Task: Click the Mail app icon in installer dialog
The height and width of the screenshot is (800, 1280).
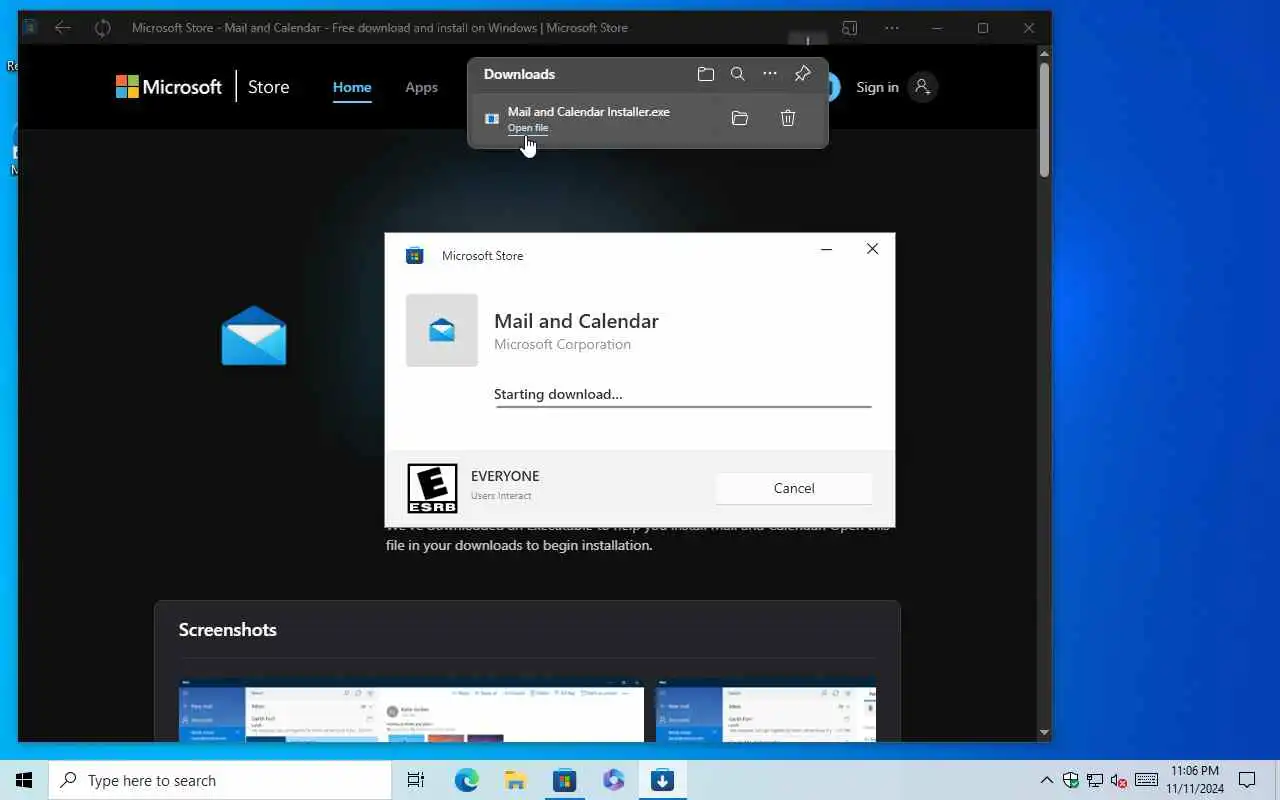Action: click(x=442, y=330)
